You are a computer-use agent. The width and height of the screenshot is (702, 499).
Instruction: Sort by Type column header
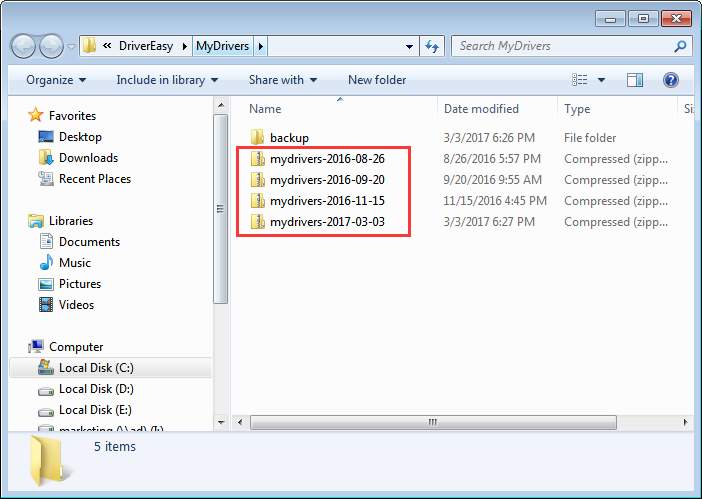577,109
